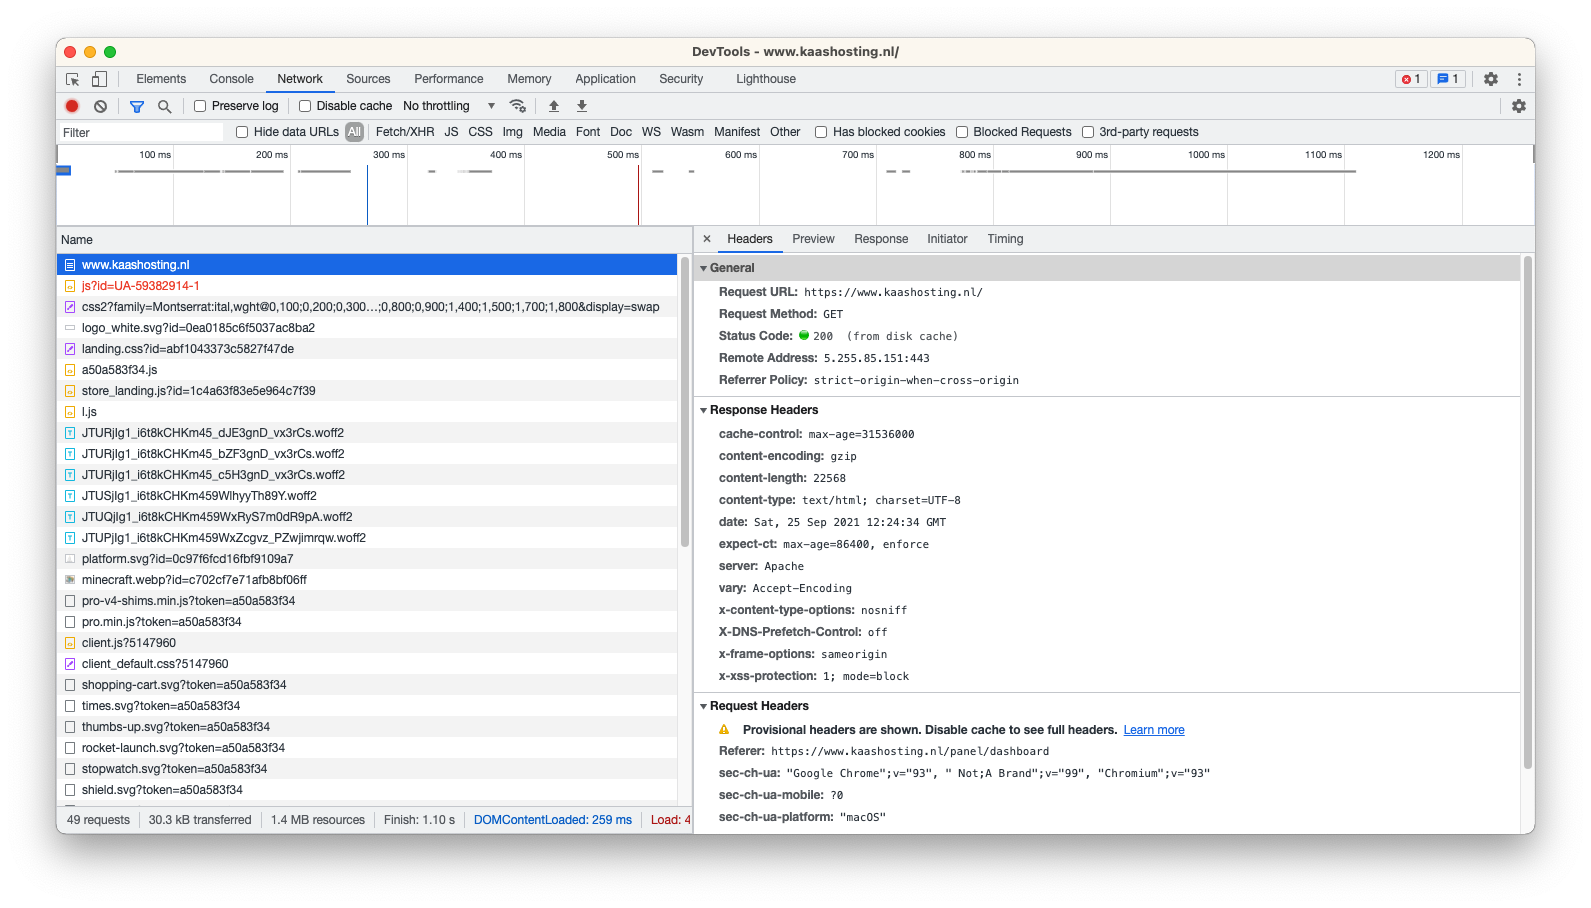
Task: Toggle the filter funnel icon
Action: (137, 106)
